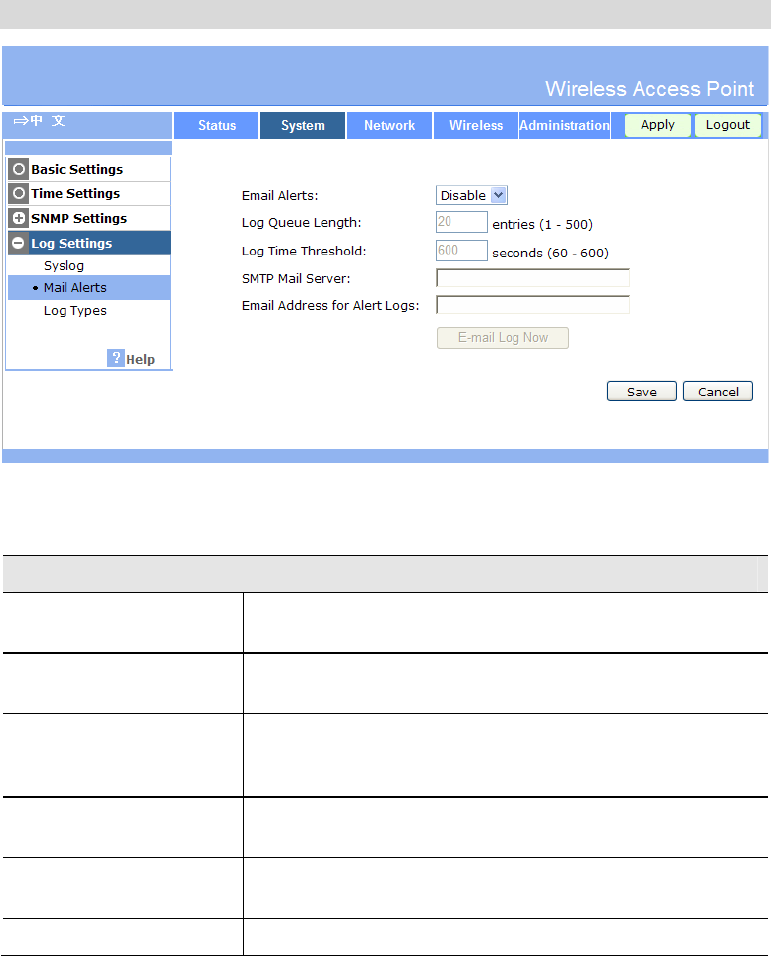This screenshot has width=771, height=956.
Task: Click the Time Settings circle icon
Action: (x=19, y=193)
